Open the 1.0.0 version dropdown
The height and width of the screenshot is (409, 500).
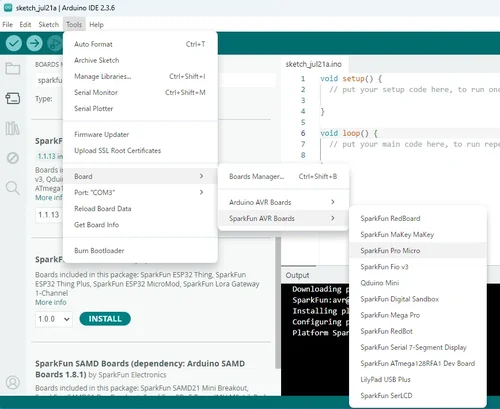tap(54, 319)
